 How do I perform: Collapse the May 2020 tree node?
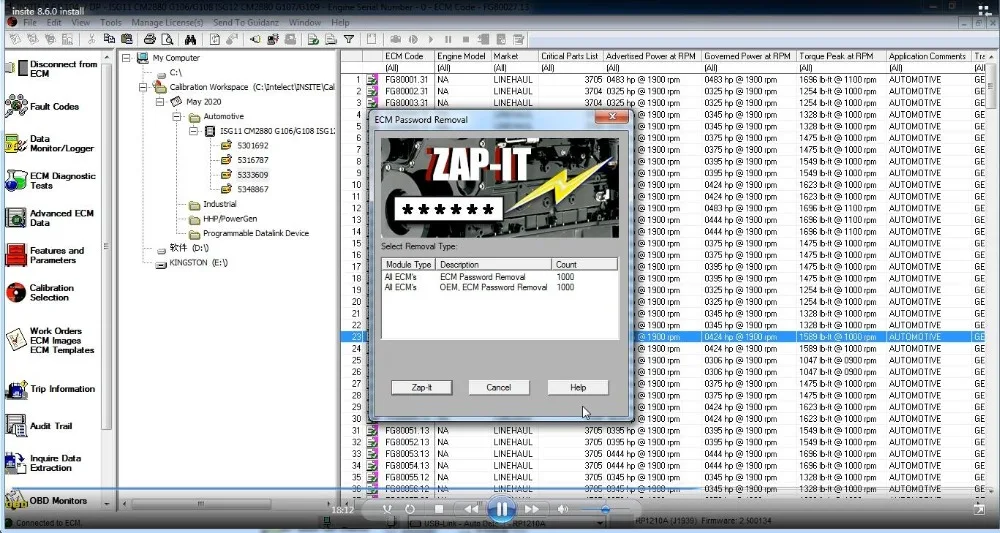159,102
